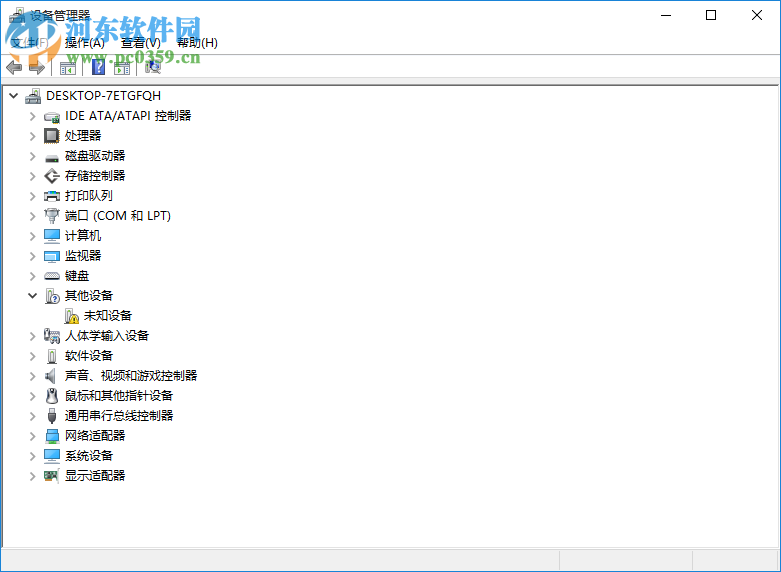Click the 显示适配器 graphics card icon
The image size is (781, 572).
pos(51,476)
